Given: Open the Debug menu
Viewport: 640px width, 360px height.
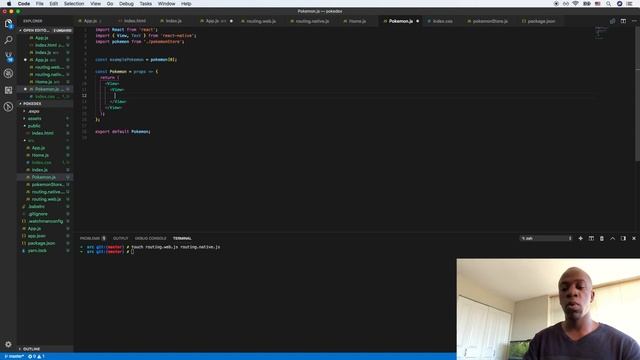Looking at the screenshot, I should (x=126, y=4).
